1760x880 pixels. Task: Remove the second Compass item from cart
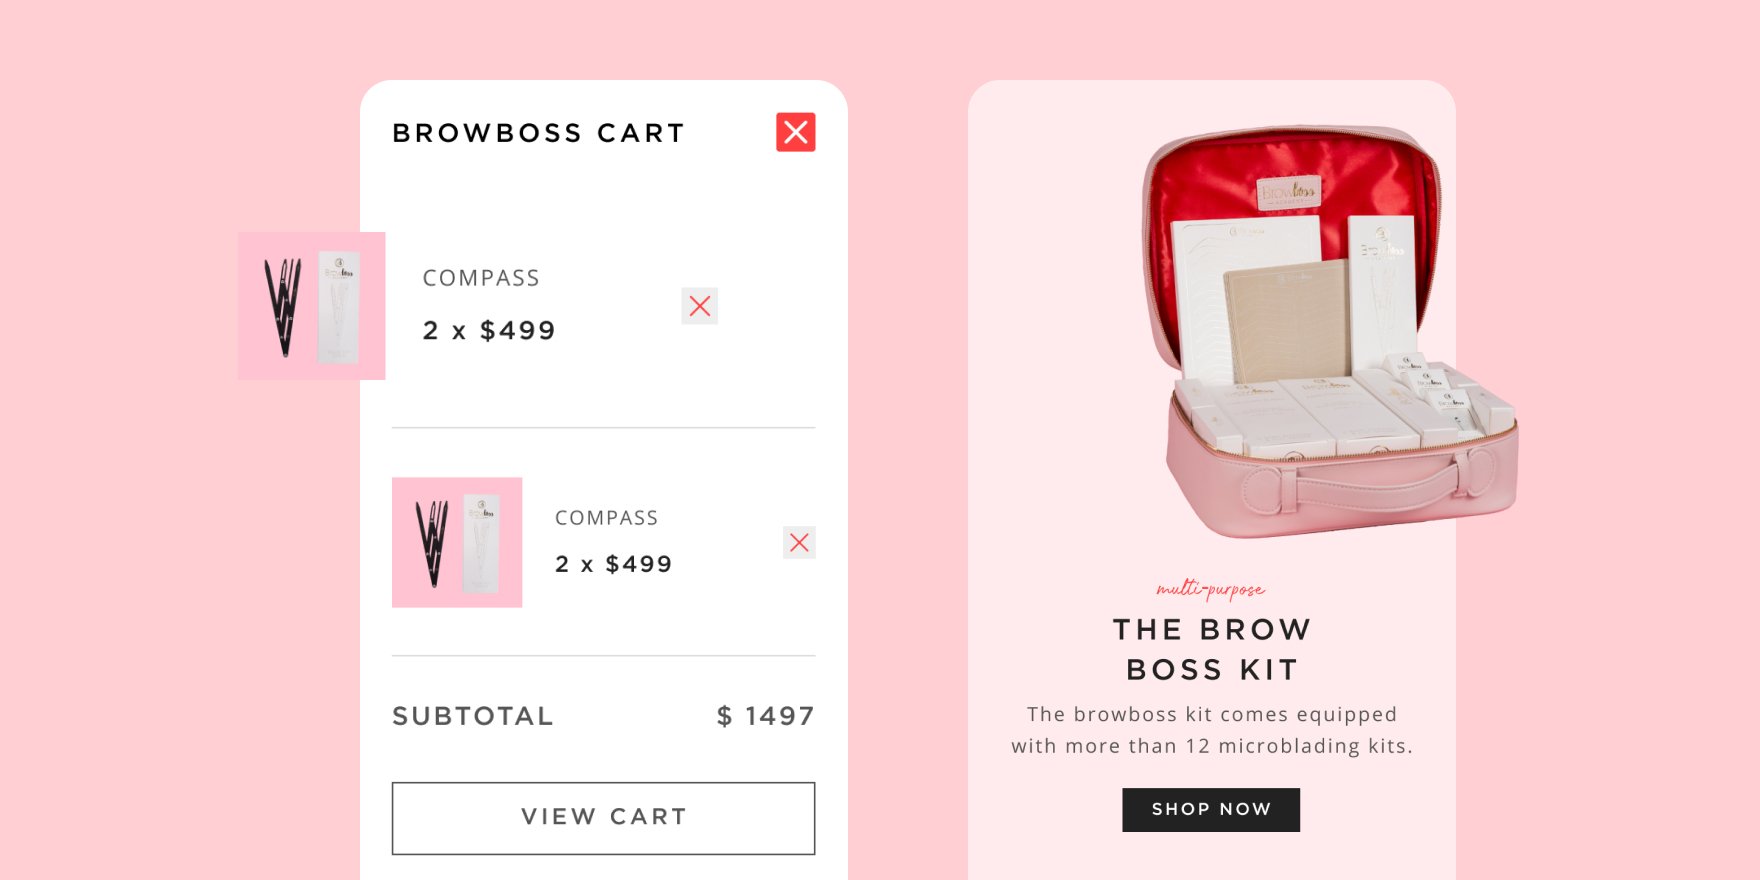[799, 542]
